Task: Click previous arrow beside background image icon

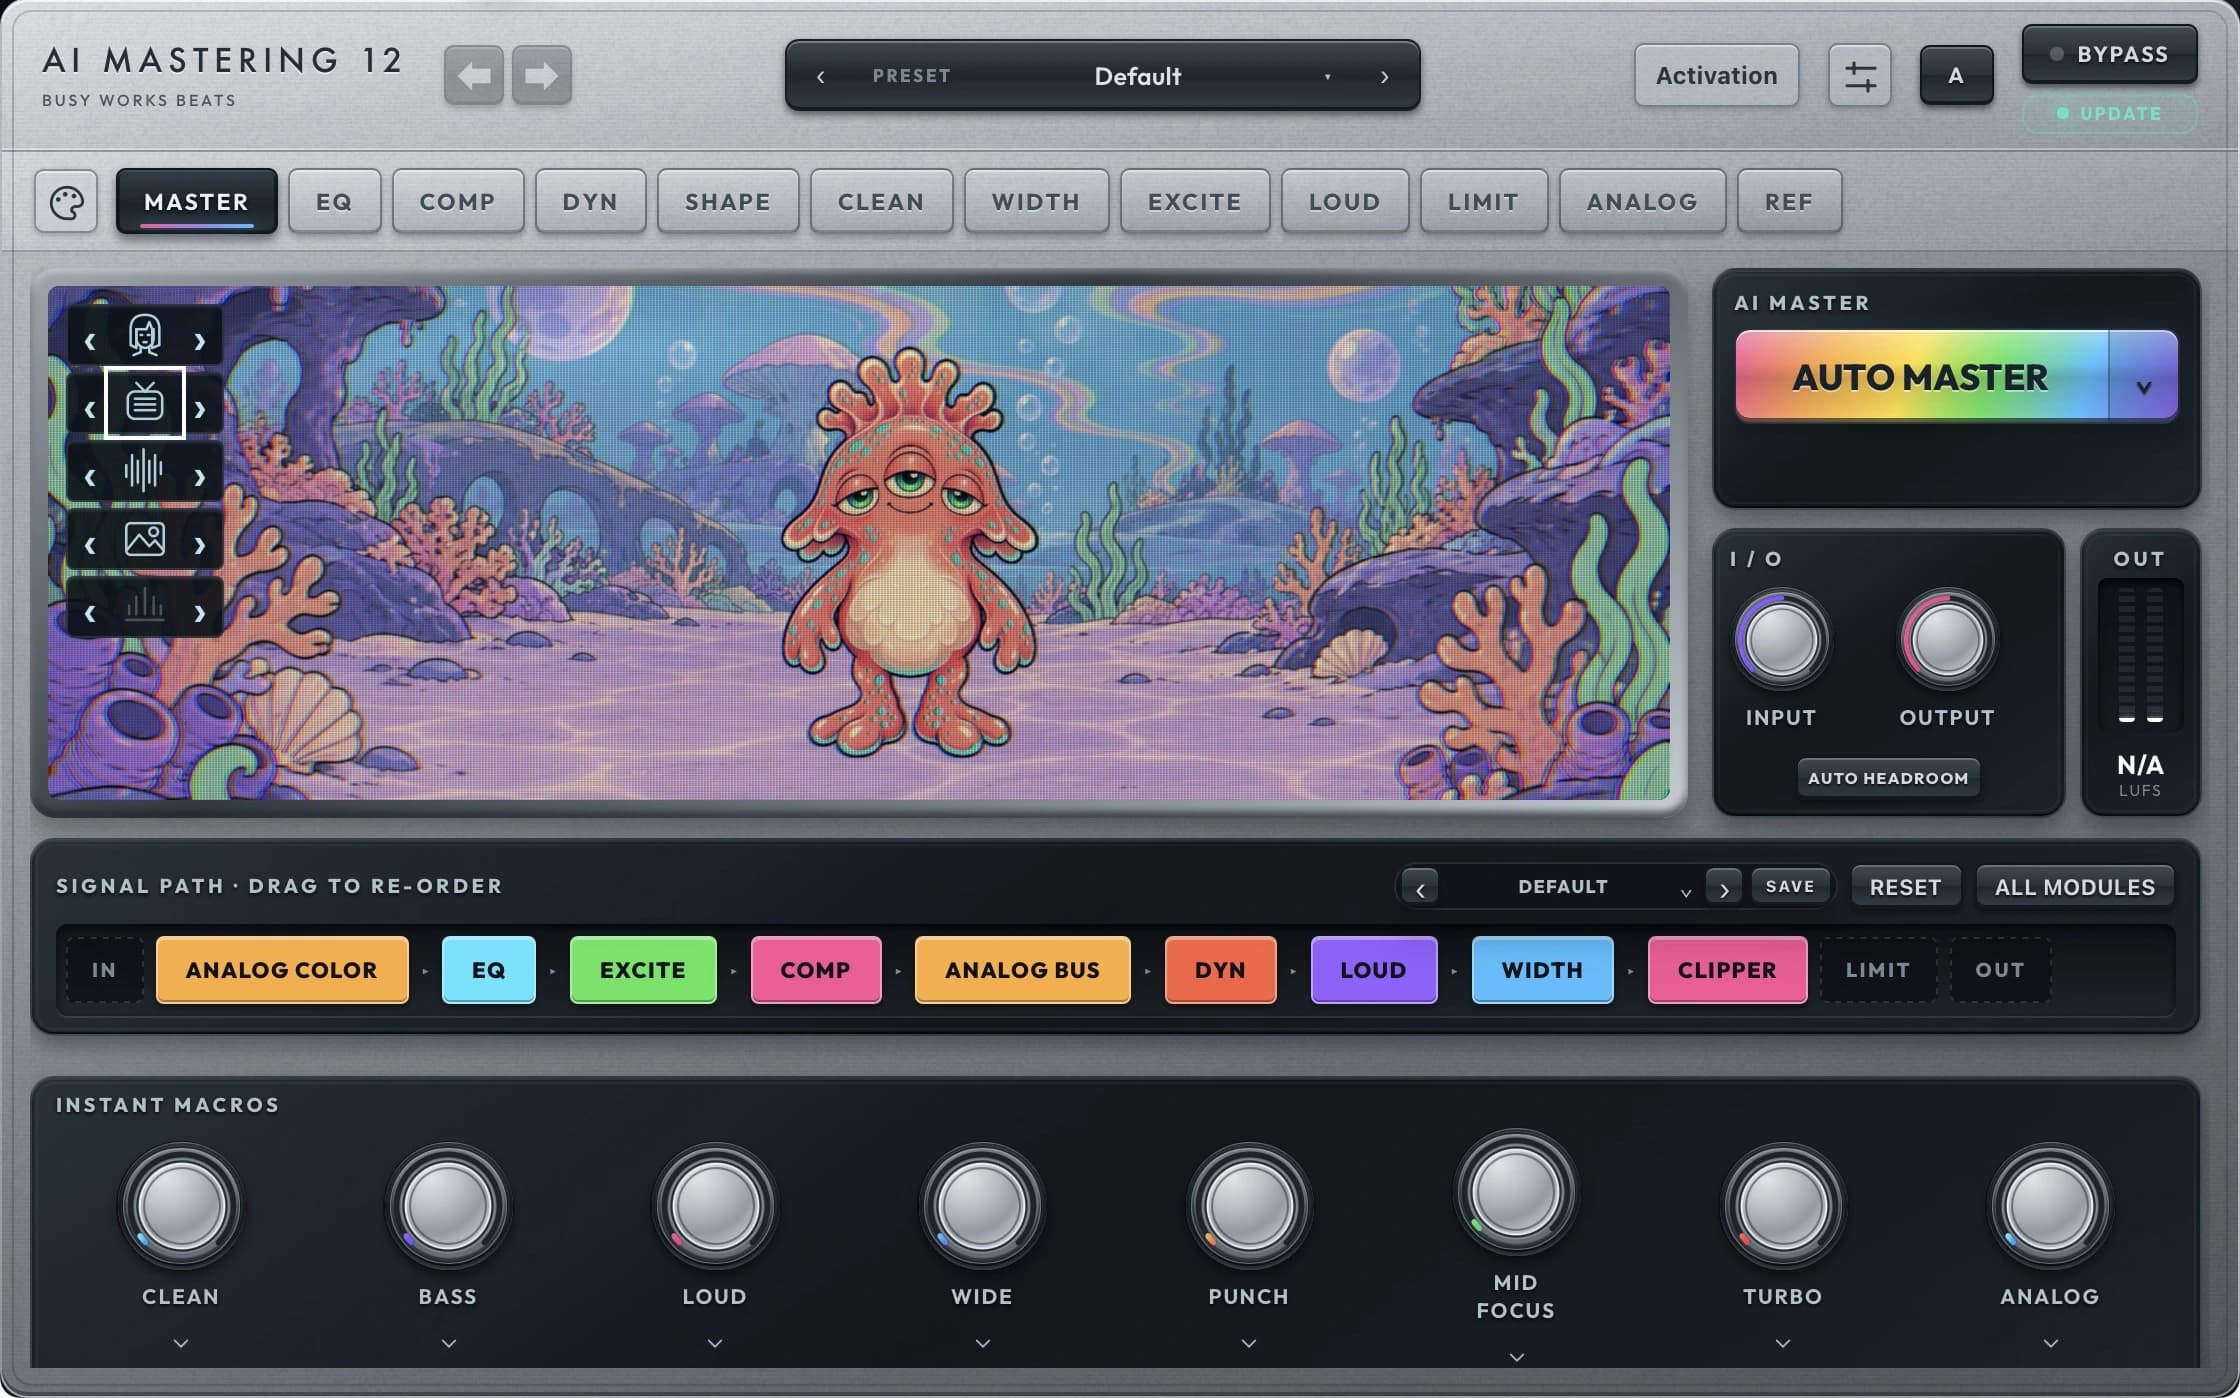Action: (90, 545)
